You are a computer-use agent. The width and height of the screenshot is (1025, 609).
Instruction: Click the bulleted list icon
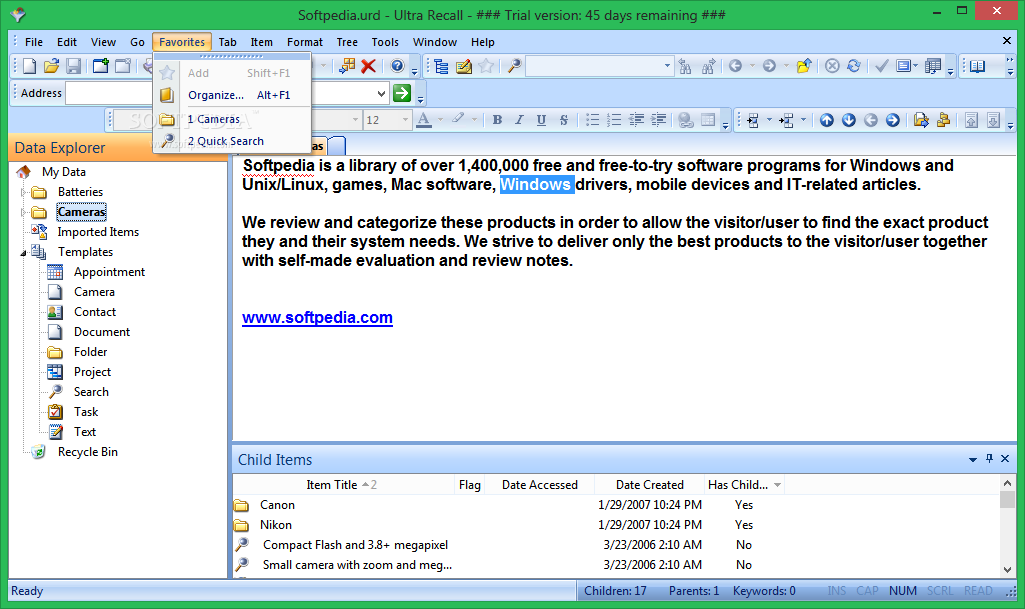592,120
